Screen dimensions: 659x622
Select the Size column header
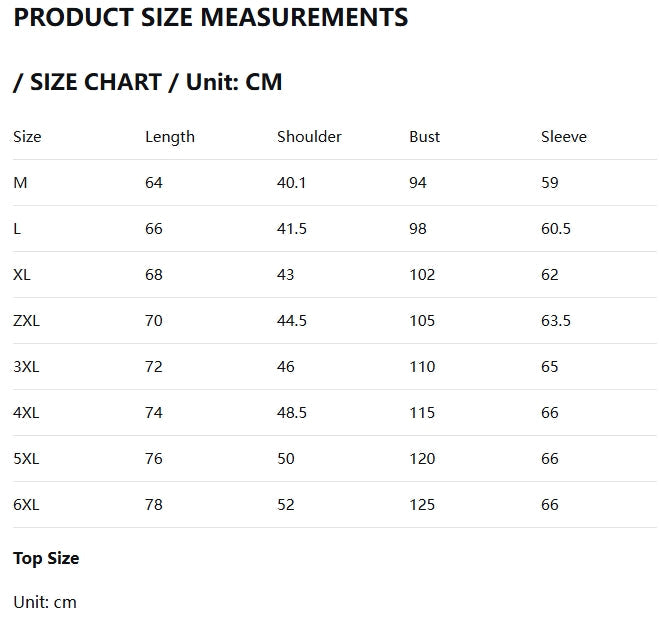(x=27, y=137)
